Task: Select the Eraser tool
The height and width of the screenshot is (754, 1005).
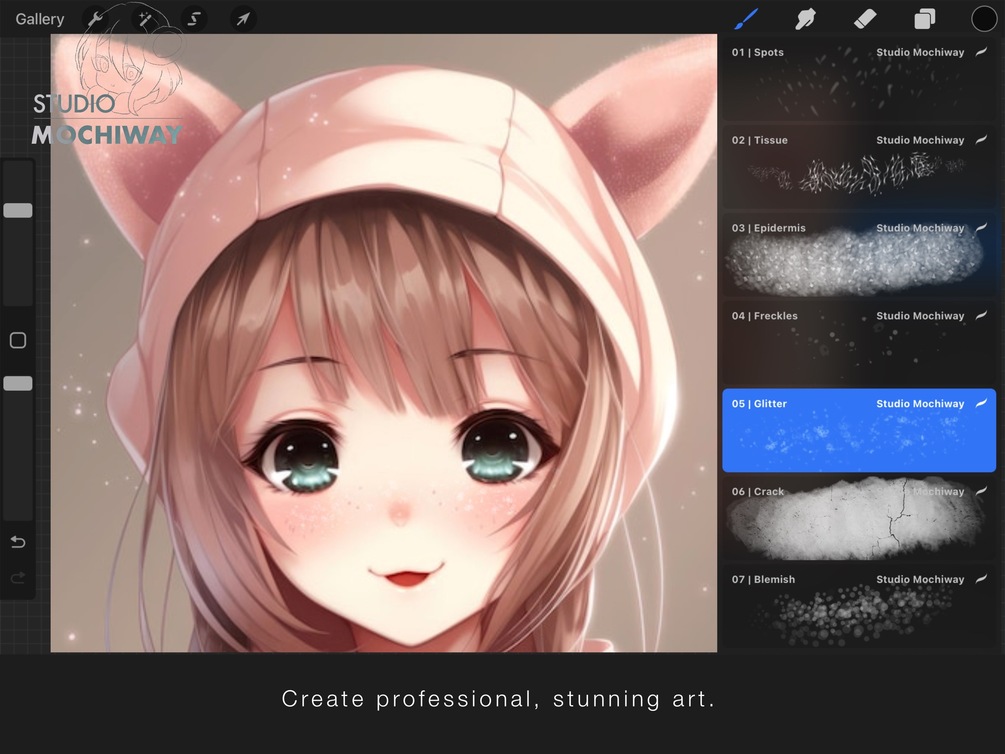Action: pos(865,19)
